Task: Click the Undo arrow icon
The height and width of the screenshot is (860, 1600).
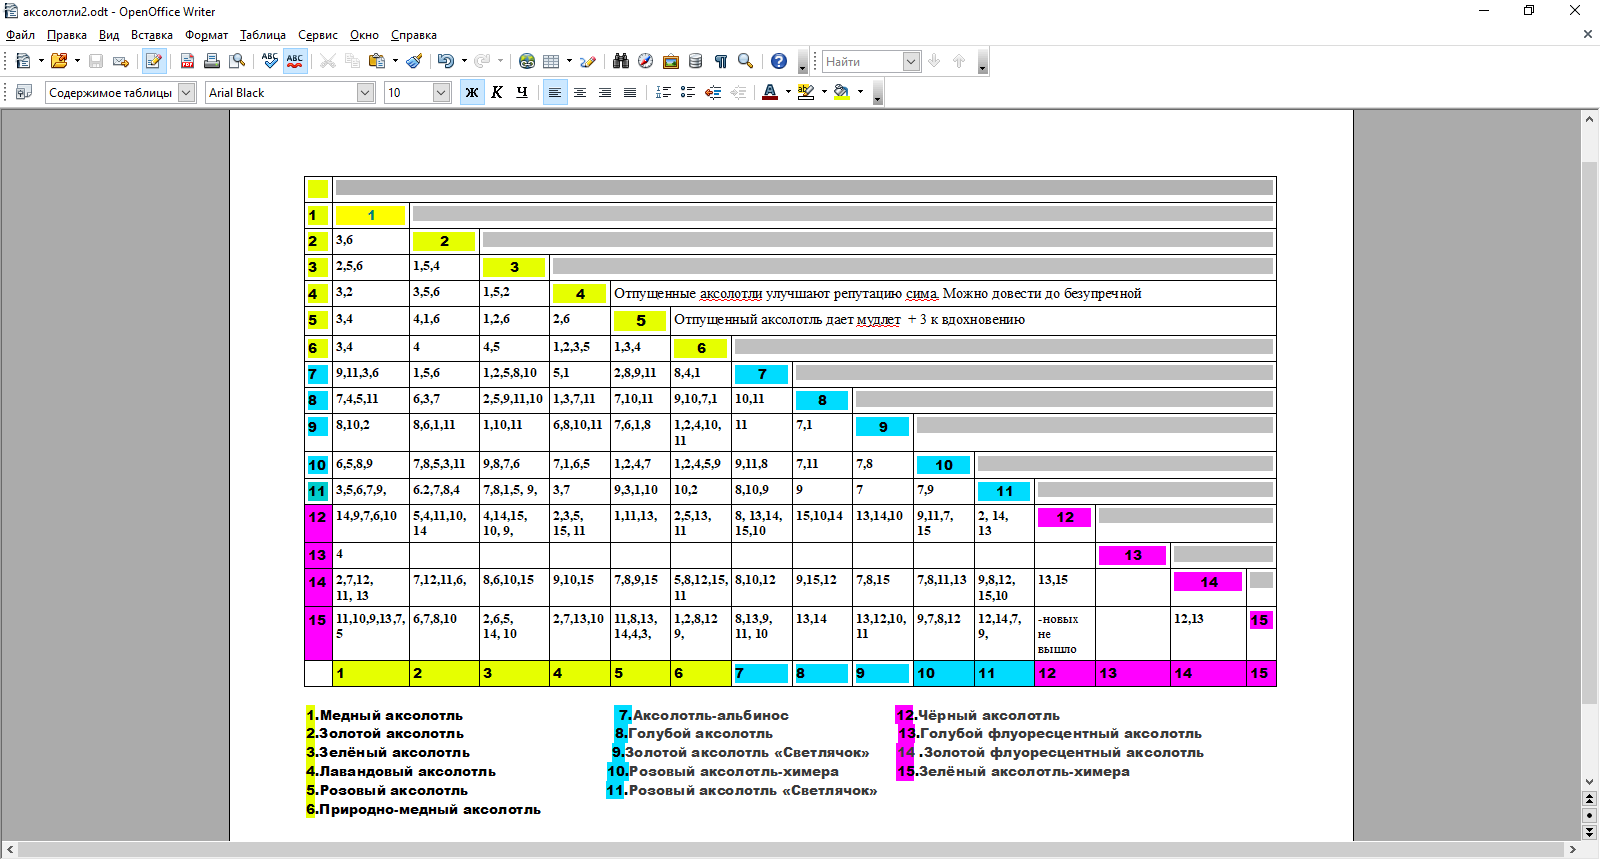Action: coord(445,61)
